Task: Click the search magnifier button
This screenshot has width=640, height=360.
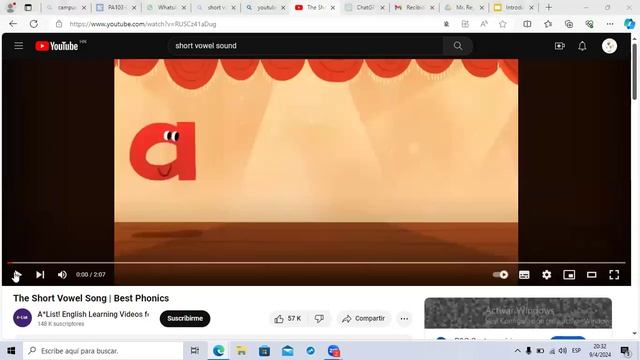Action: tap(458, 46)
